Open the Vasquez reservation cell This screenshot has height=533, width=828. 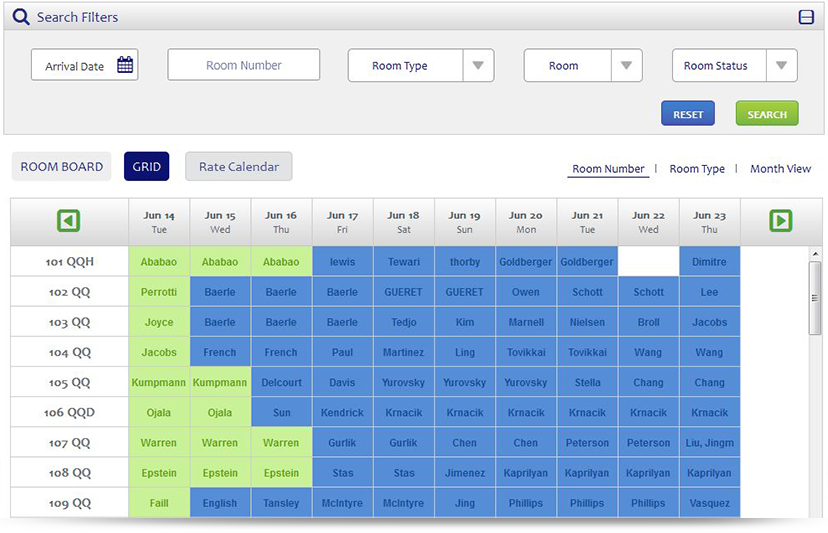pos(709,503)
